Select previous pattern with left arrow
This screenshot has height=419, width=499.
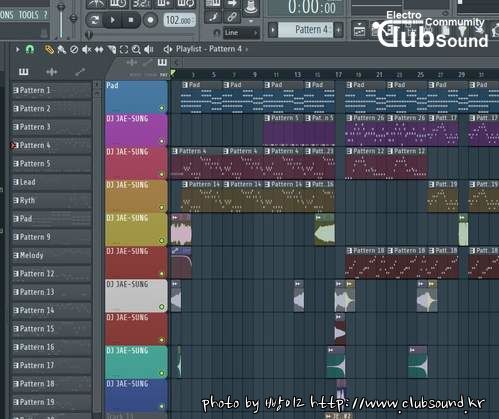pyautogui.click(x=273, y=30)
